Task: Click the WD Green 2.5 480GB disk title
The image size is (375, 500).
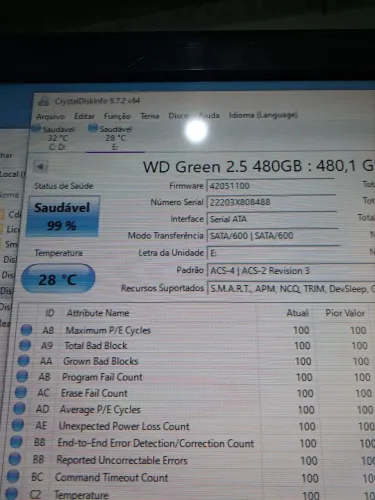Action: 259,166
